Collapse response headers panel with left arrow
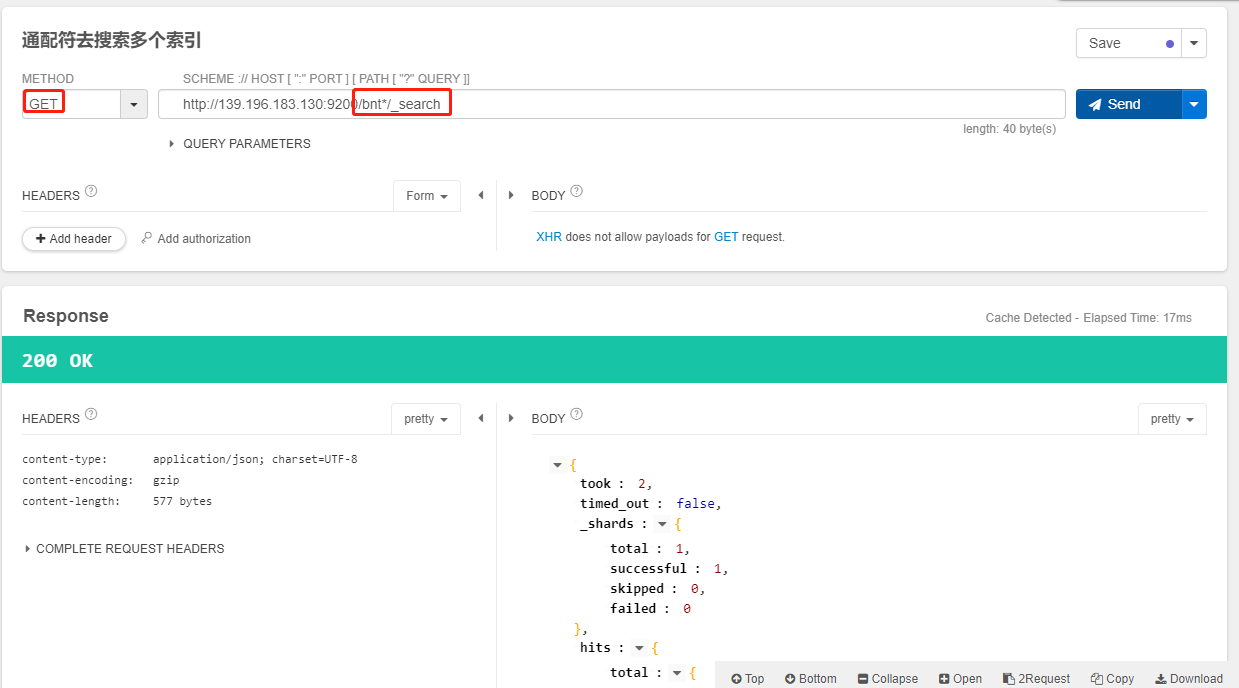Screen dimensions: 1239x688 (481, 419)
